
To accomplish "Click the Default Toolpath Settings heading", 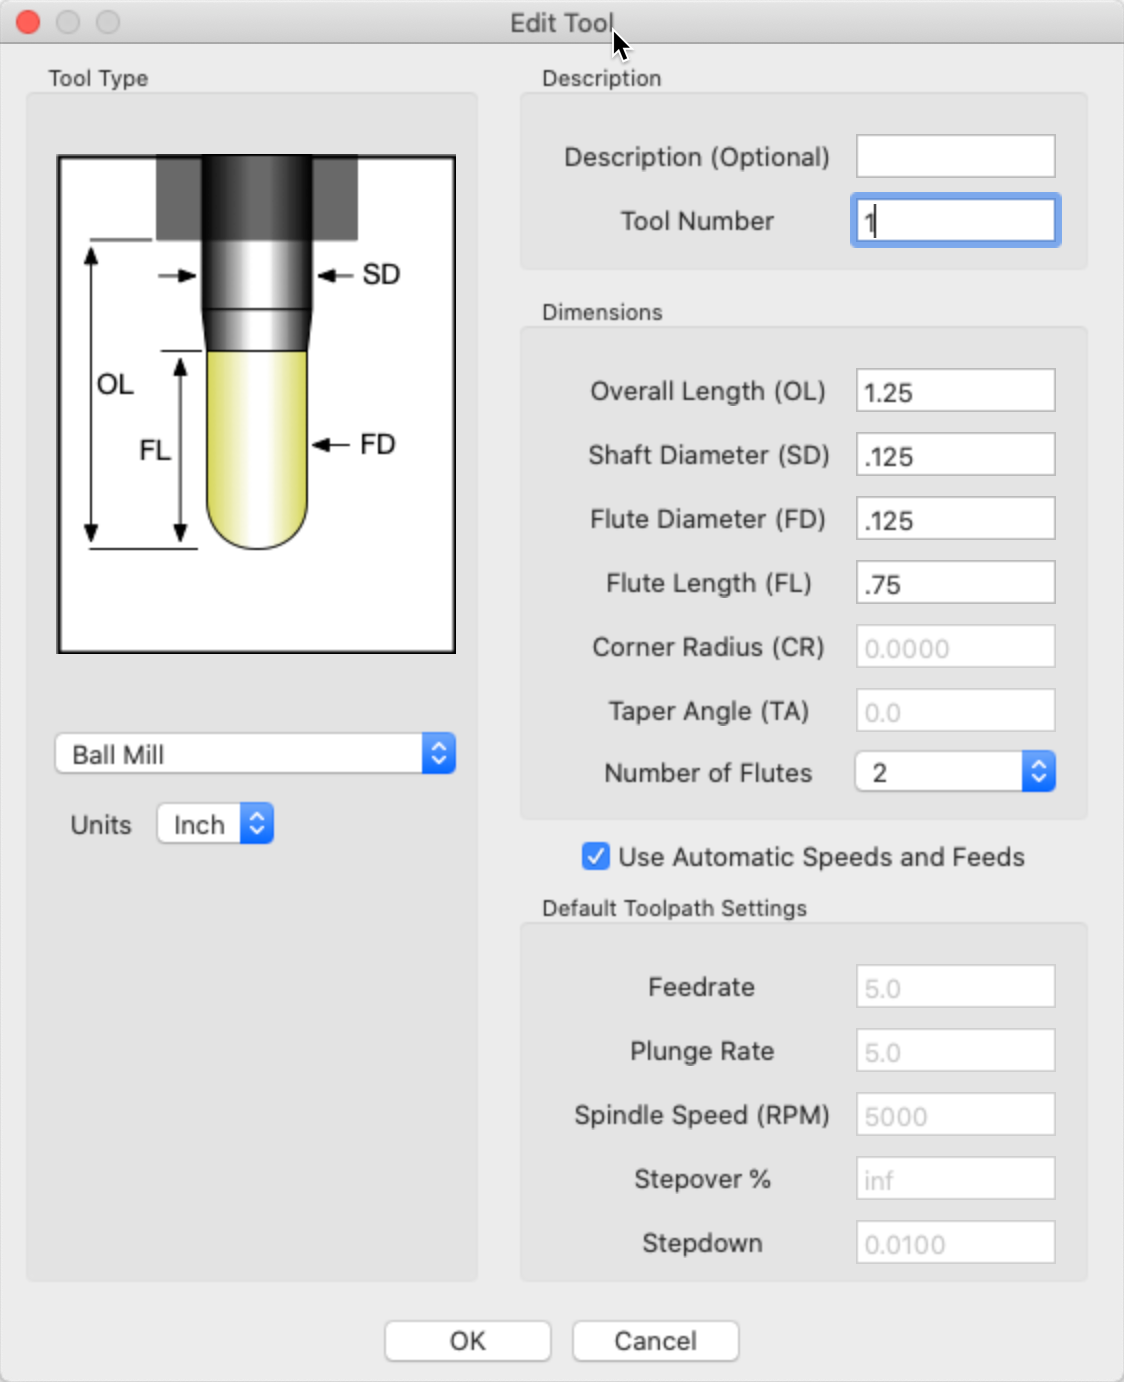I will [674, 908].
